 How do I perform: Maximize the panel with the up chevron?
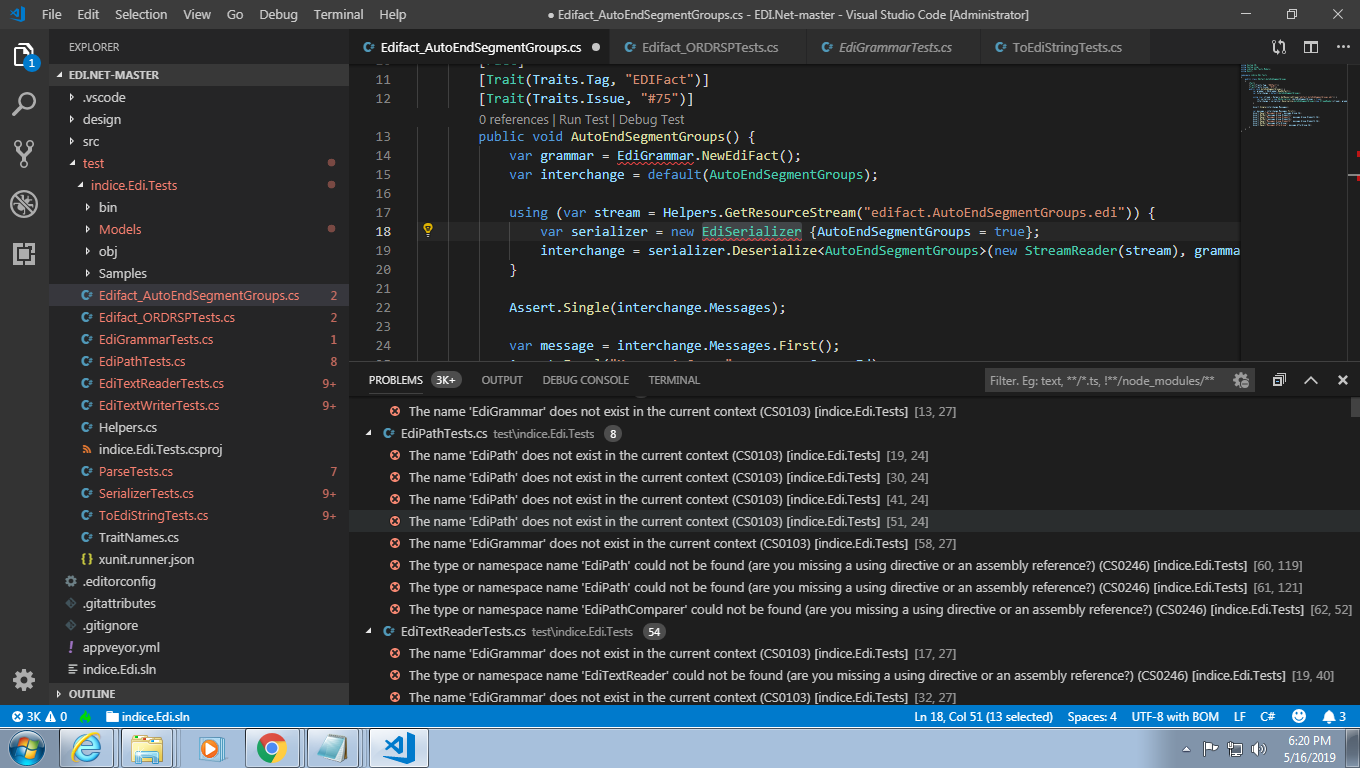tap(1311, 380)
